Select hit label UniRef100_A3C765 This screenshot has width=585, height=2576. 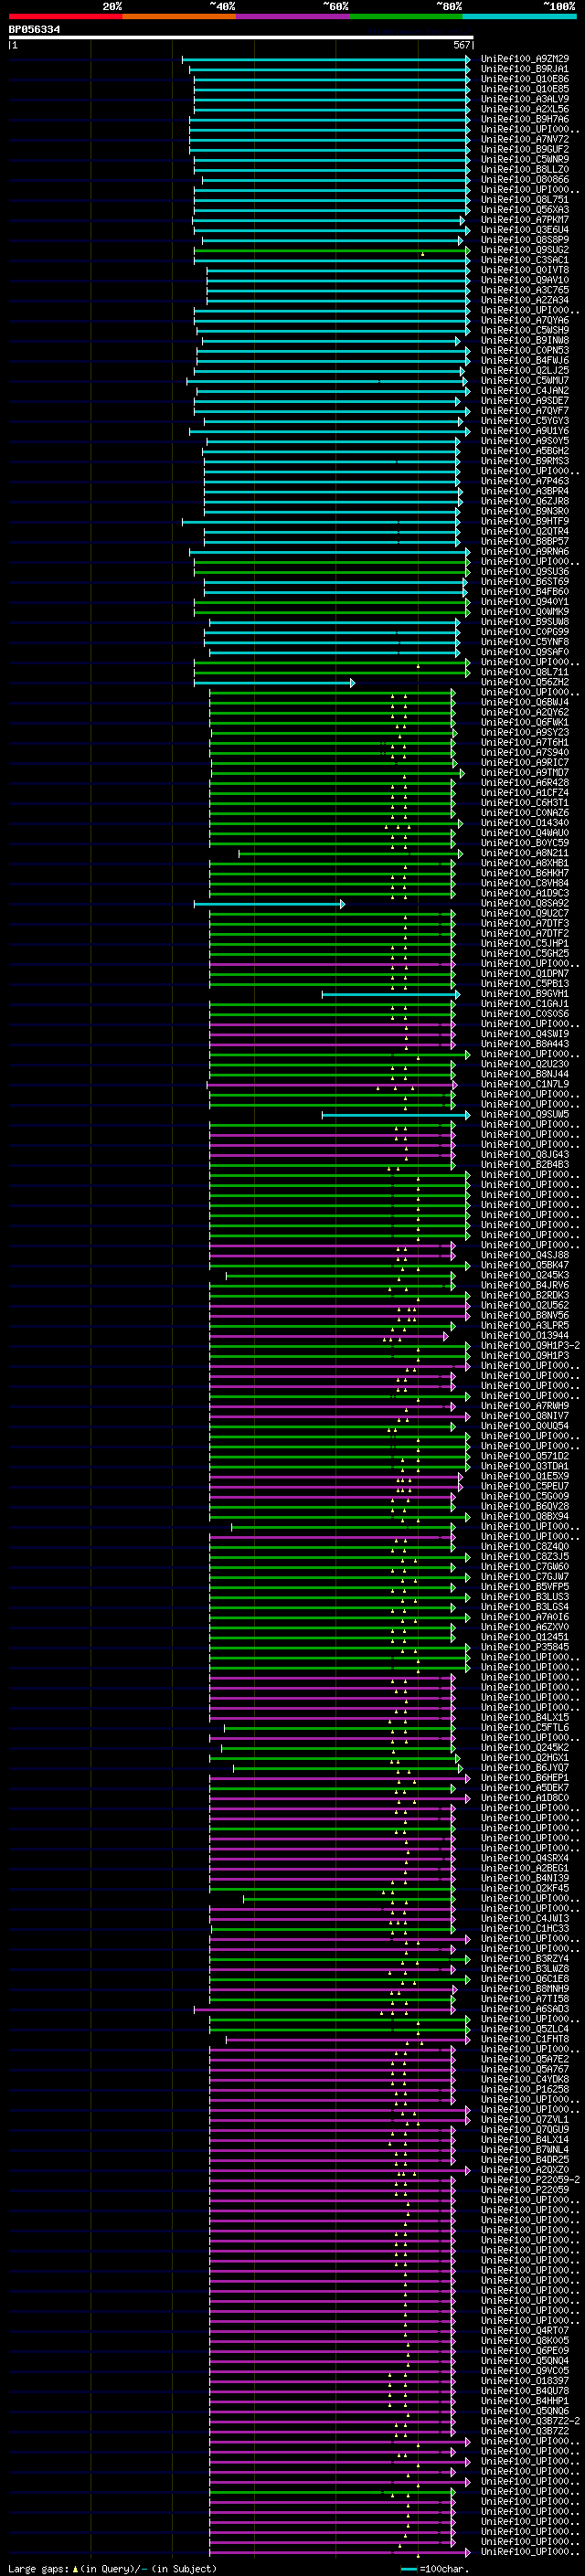[x=525, y=290]
